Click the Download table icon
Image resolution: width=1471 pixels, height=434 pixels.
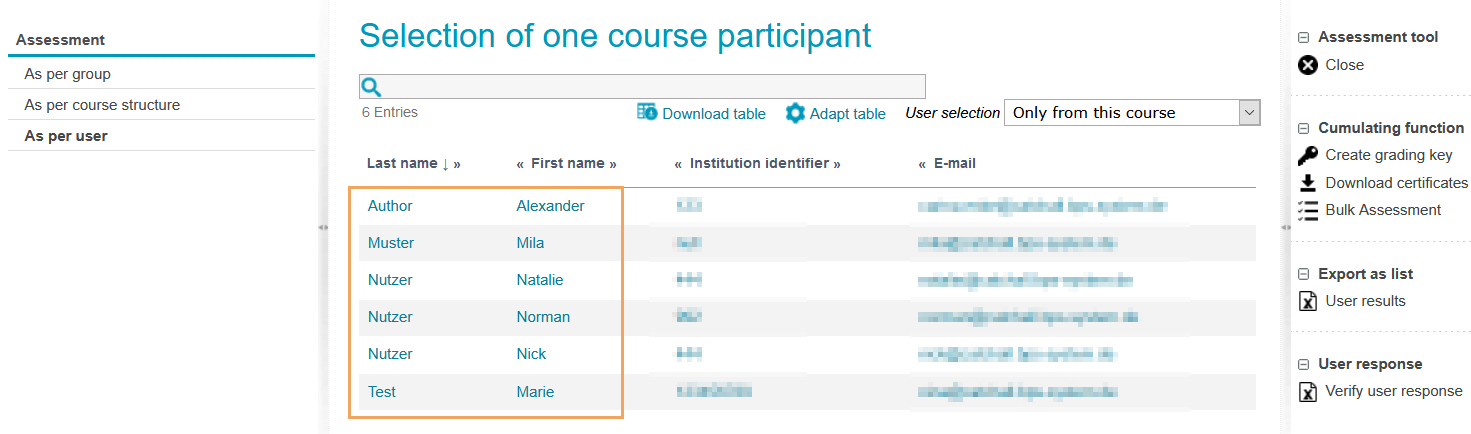tap(647, 113)
